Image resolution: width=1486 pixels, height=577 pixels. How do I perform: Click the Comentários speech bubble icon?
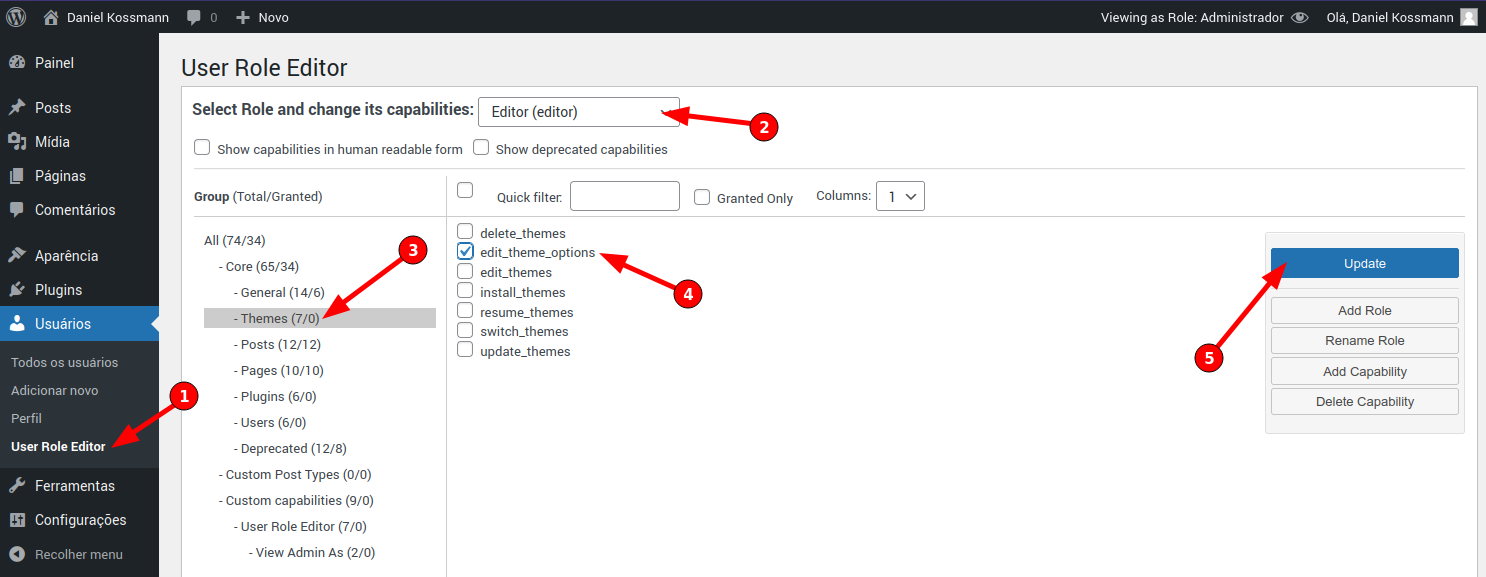17,210
